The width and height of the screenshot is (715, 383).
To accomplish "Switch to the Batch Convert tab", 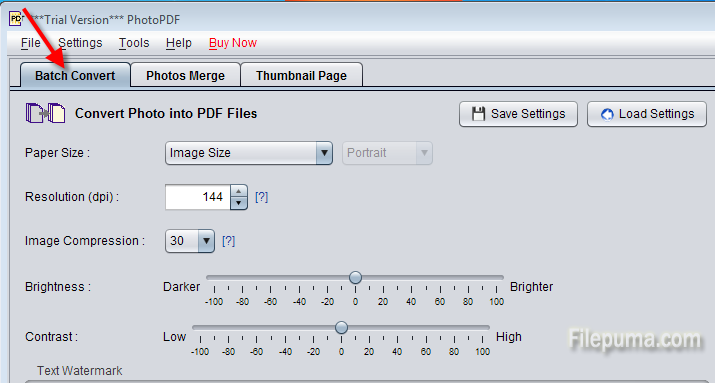I will point(75,75).
